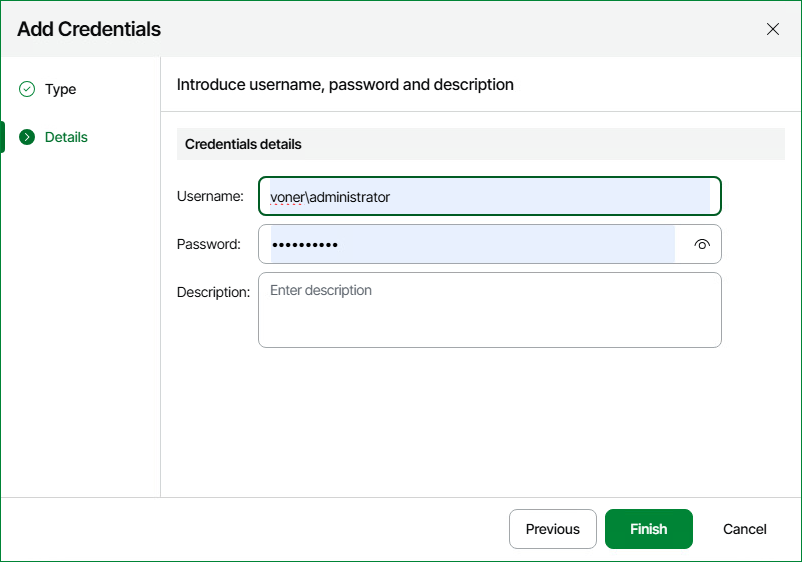Click the green checkmark icon beside Type
Image resolution: width=802 pixels, height=562 pixels.
click(x=27, y=89)
